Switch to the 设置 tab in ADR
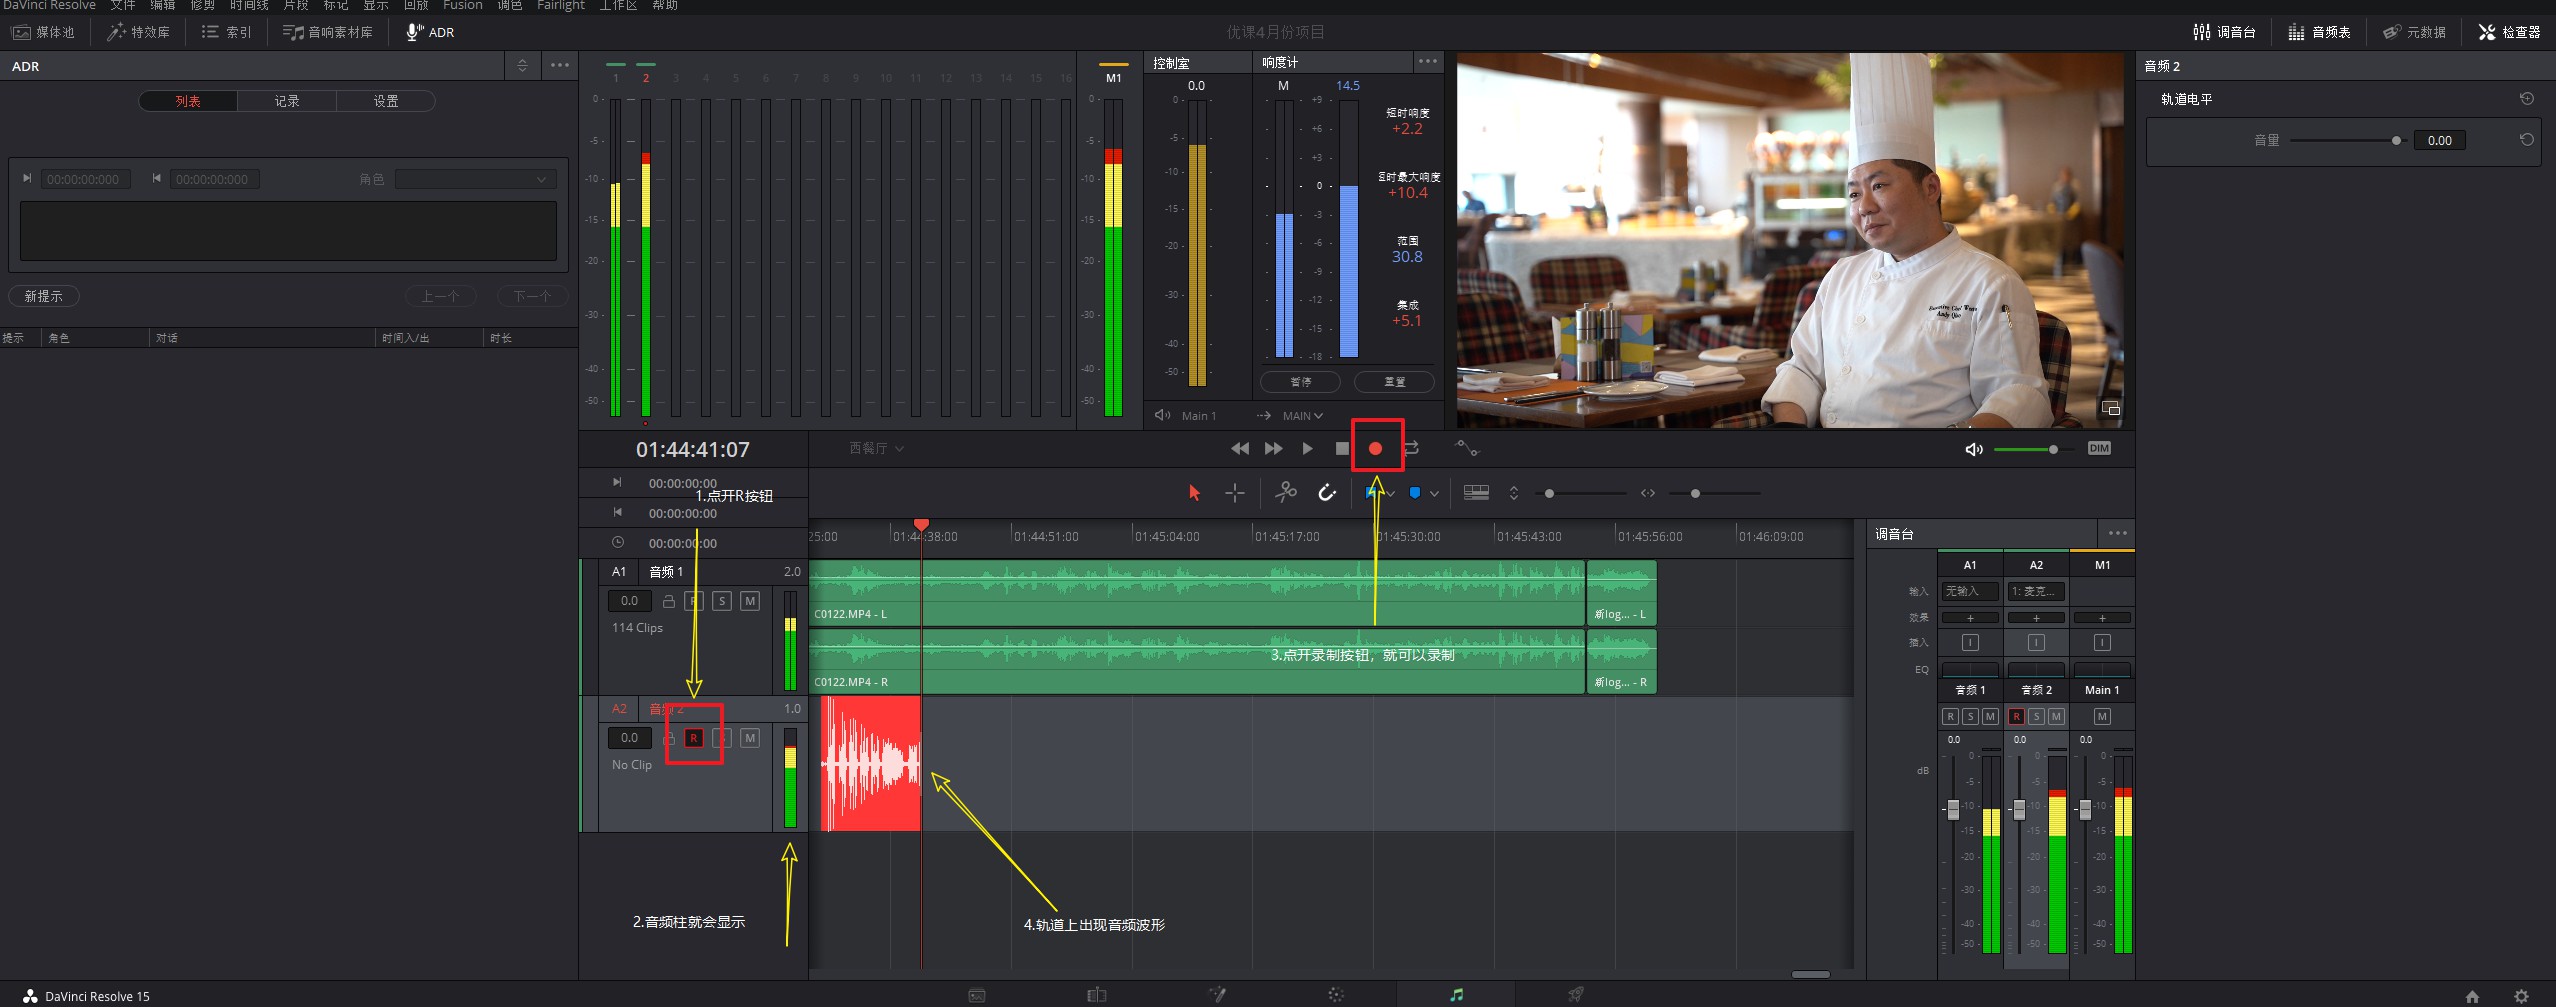2556x1007 pixels. 386,101
